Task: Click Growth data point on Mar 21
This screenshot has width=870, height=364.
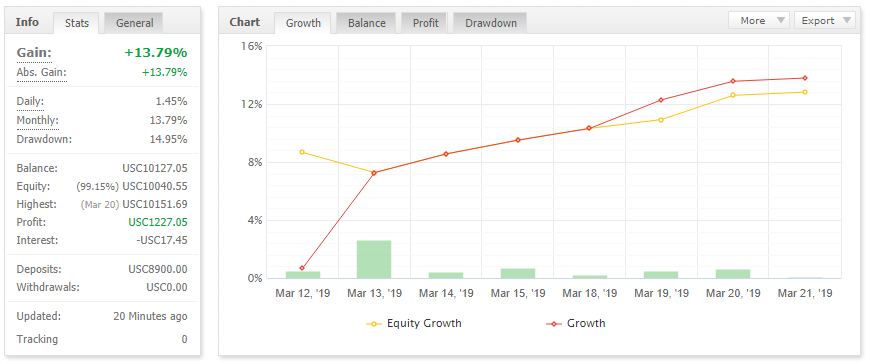Action: coord(805,78)
